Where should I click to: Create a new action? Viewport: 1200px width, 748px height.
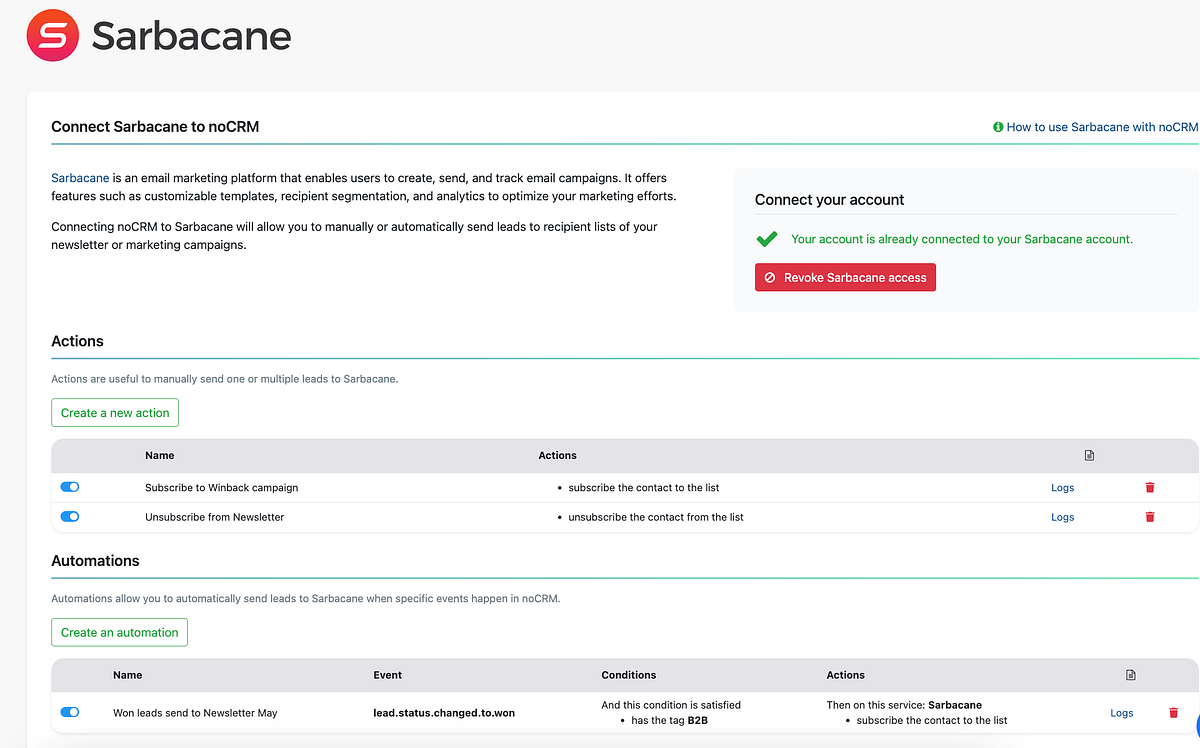point(115,413)
